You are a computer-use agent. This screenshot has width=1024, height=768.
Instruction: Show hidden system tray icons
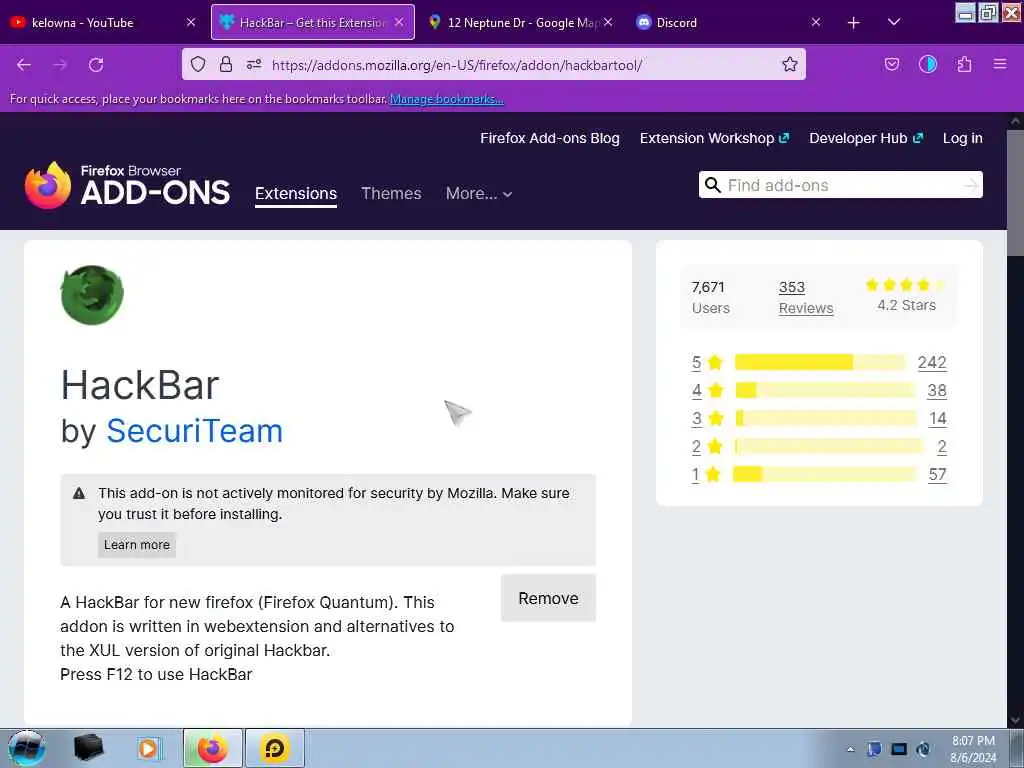(850, 749)
